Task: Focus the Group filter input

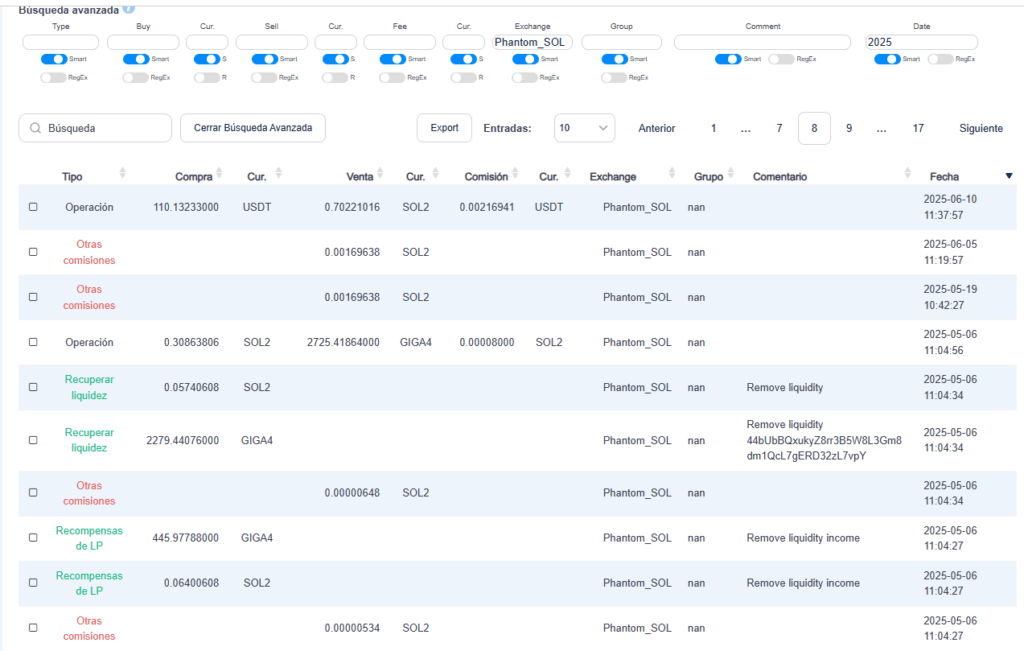Action: 622,42
